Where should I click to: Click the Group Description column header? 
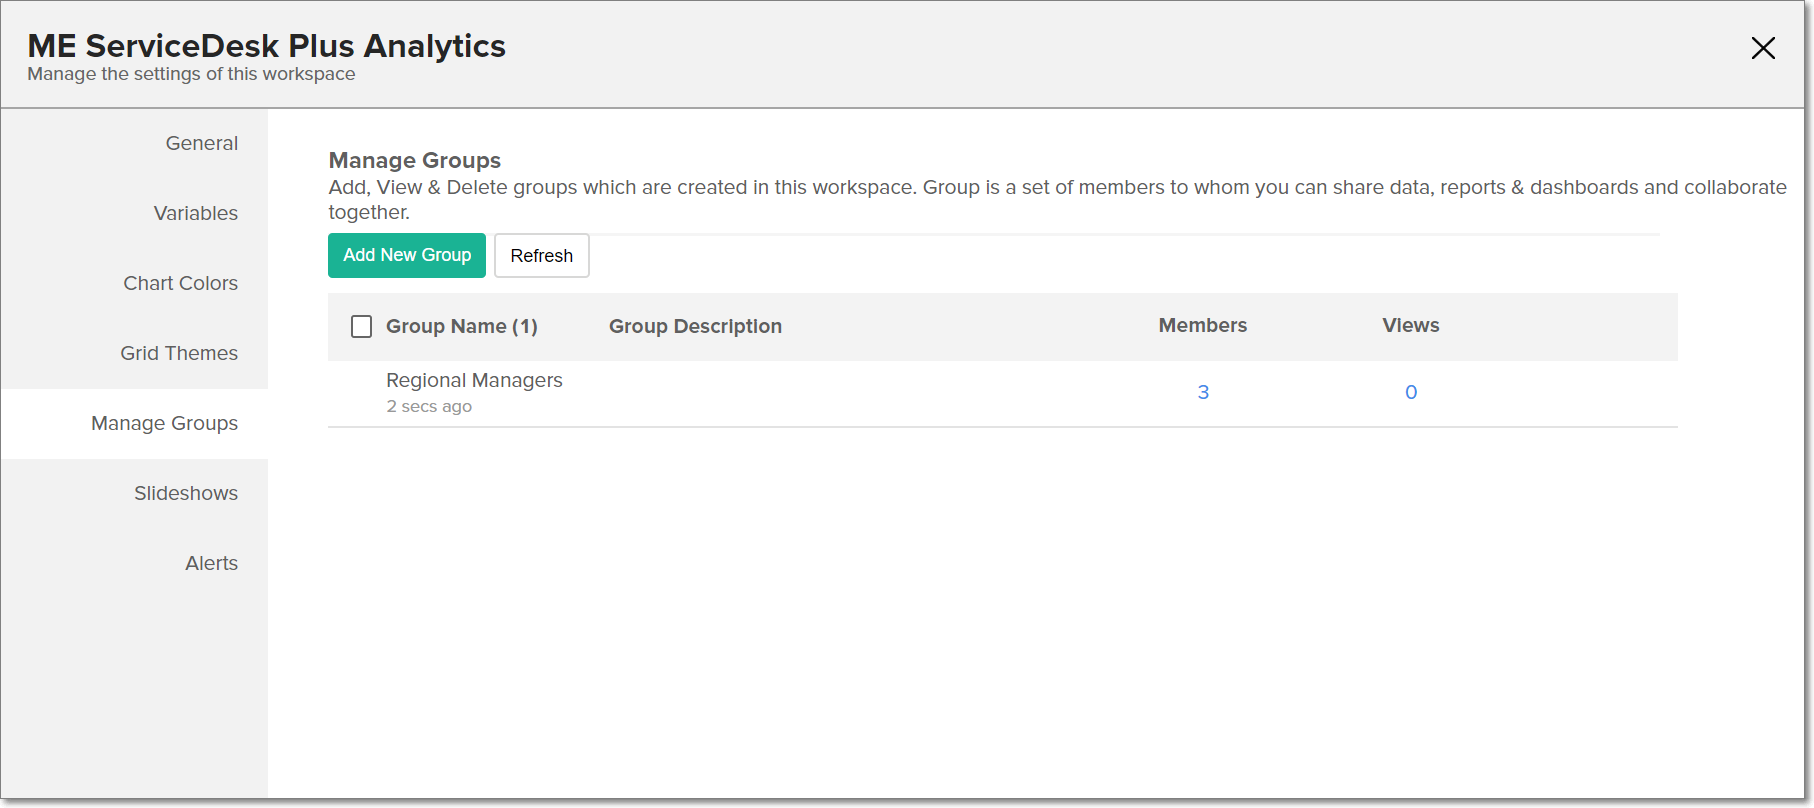click(x=695, y=326)
